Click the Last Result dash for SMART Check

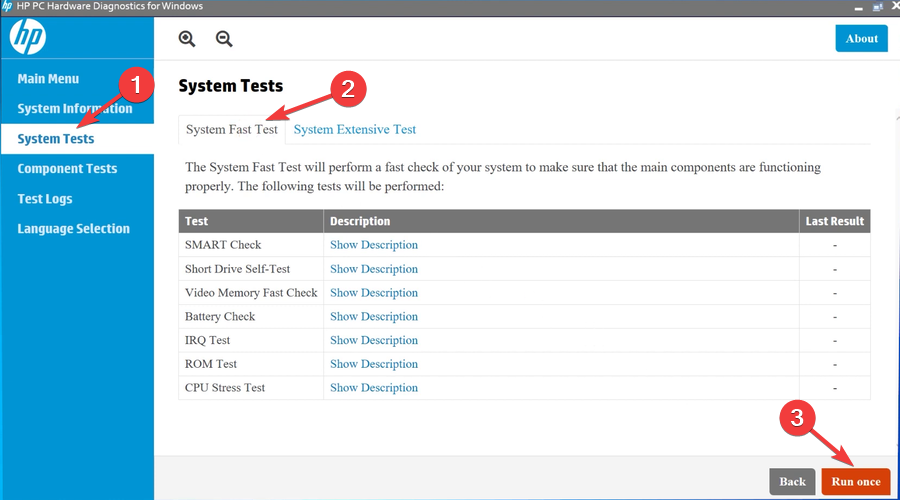click(x=835, y=246)
